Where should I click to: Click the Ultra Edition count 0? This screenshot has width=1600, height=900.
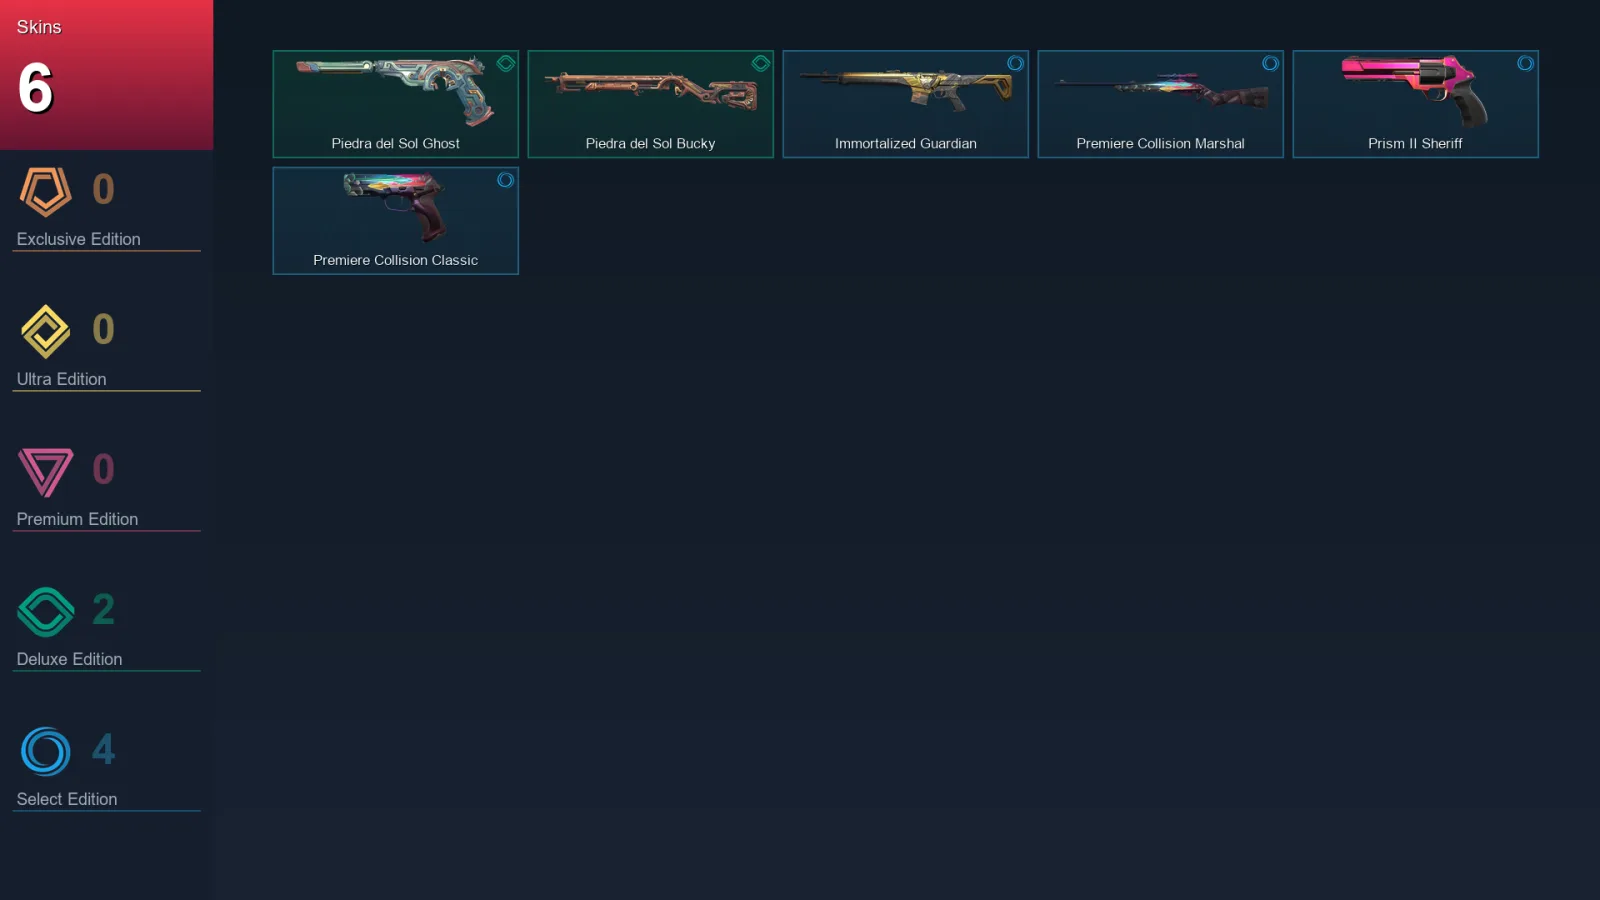pos(103,329)
